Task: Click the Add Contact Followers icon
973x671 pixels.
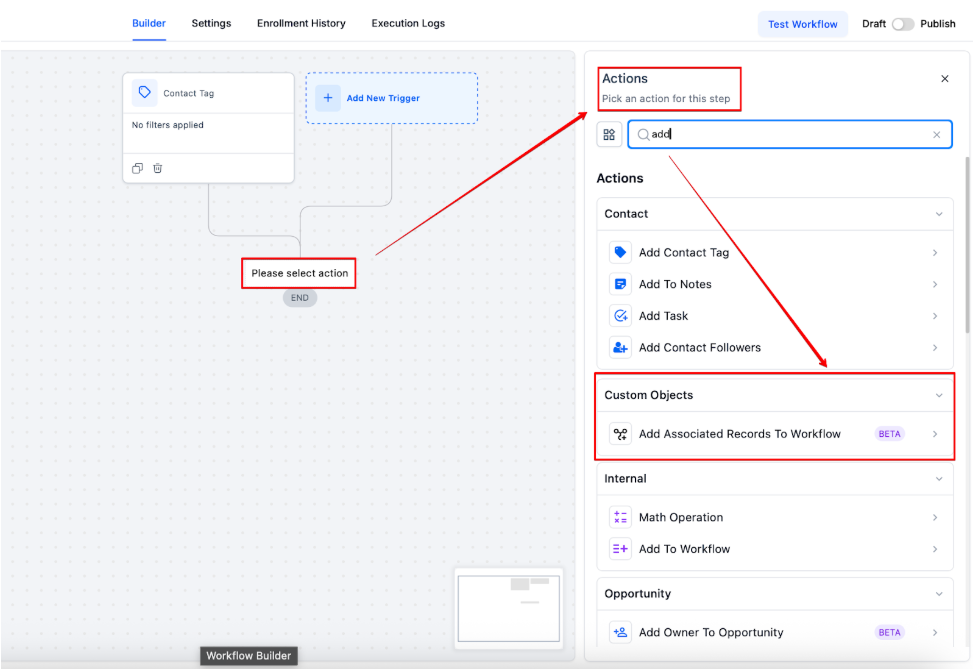Action: [x=620, y=348]
